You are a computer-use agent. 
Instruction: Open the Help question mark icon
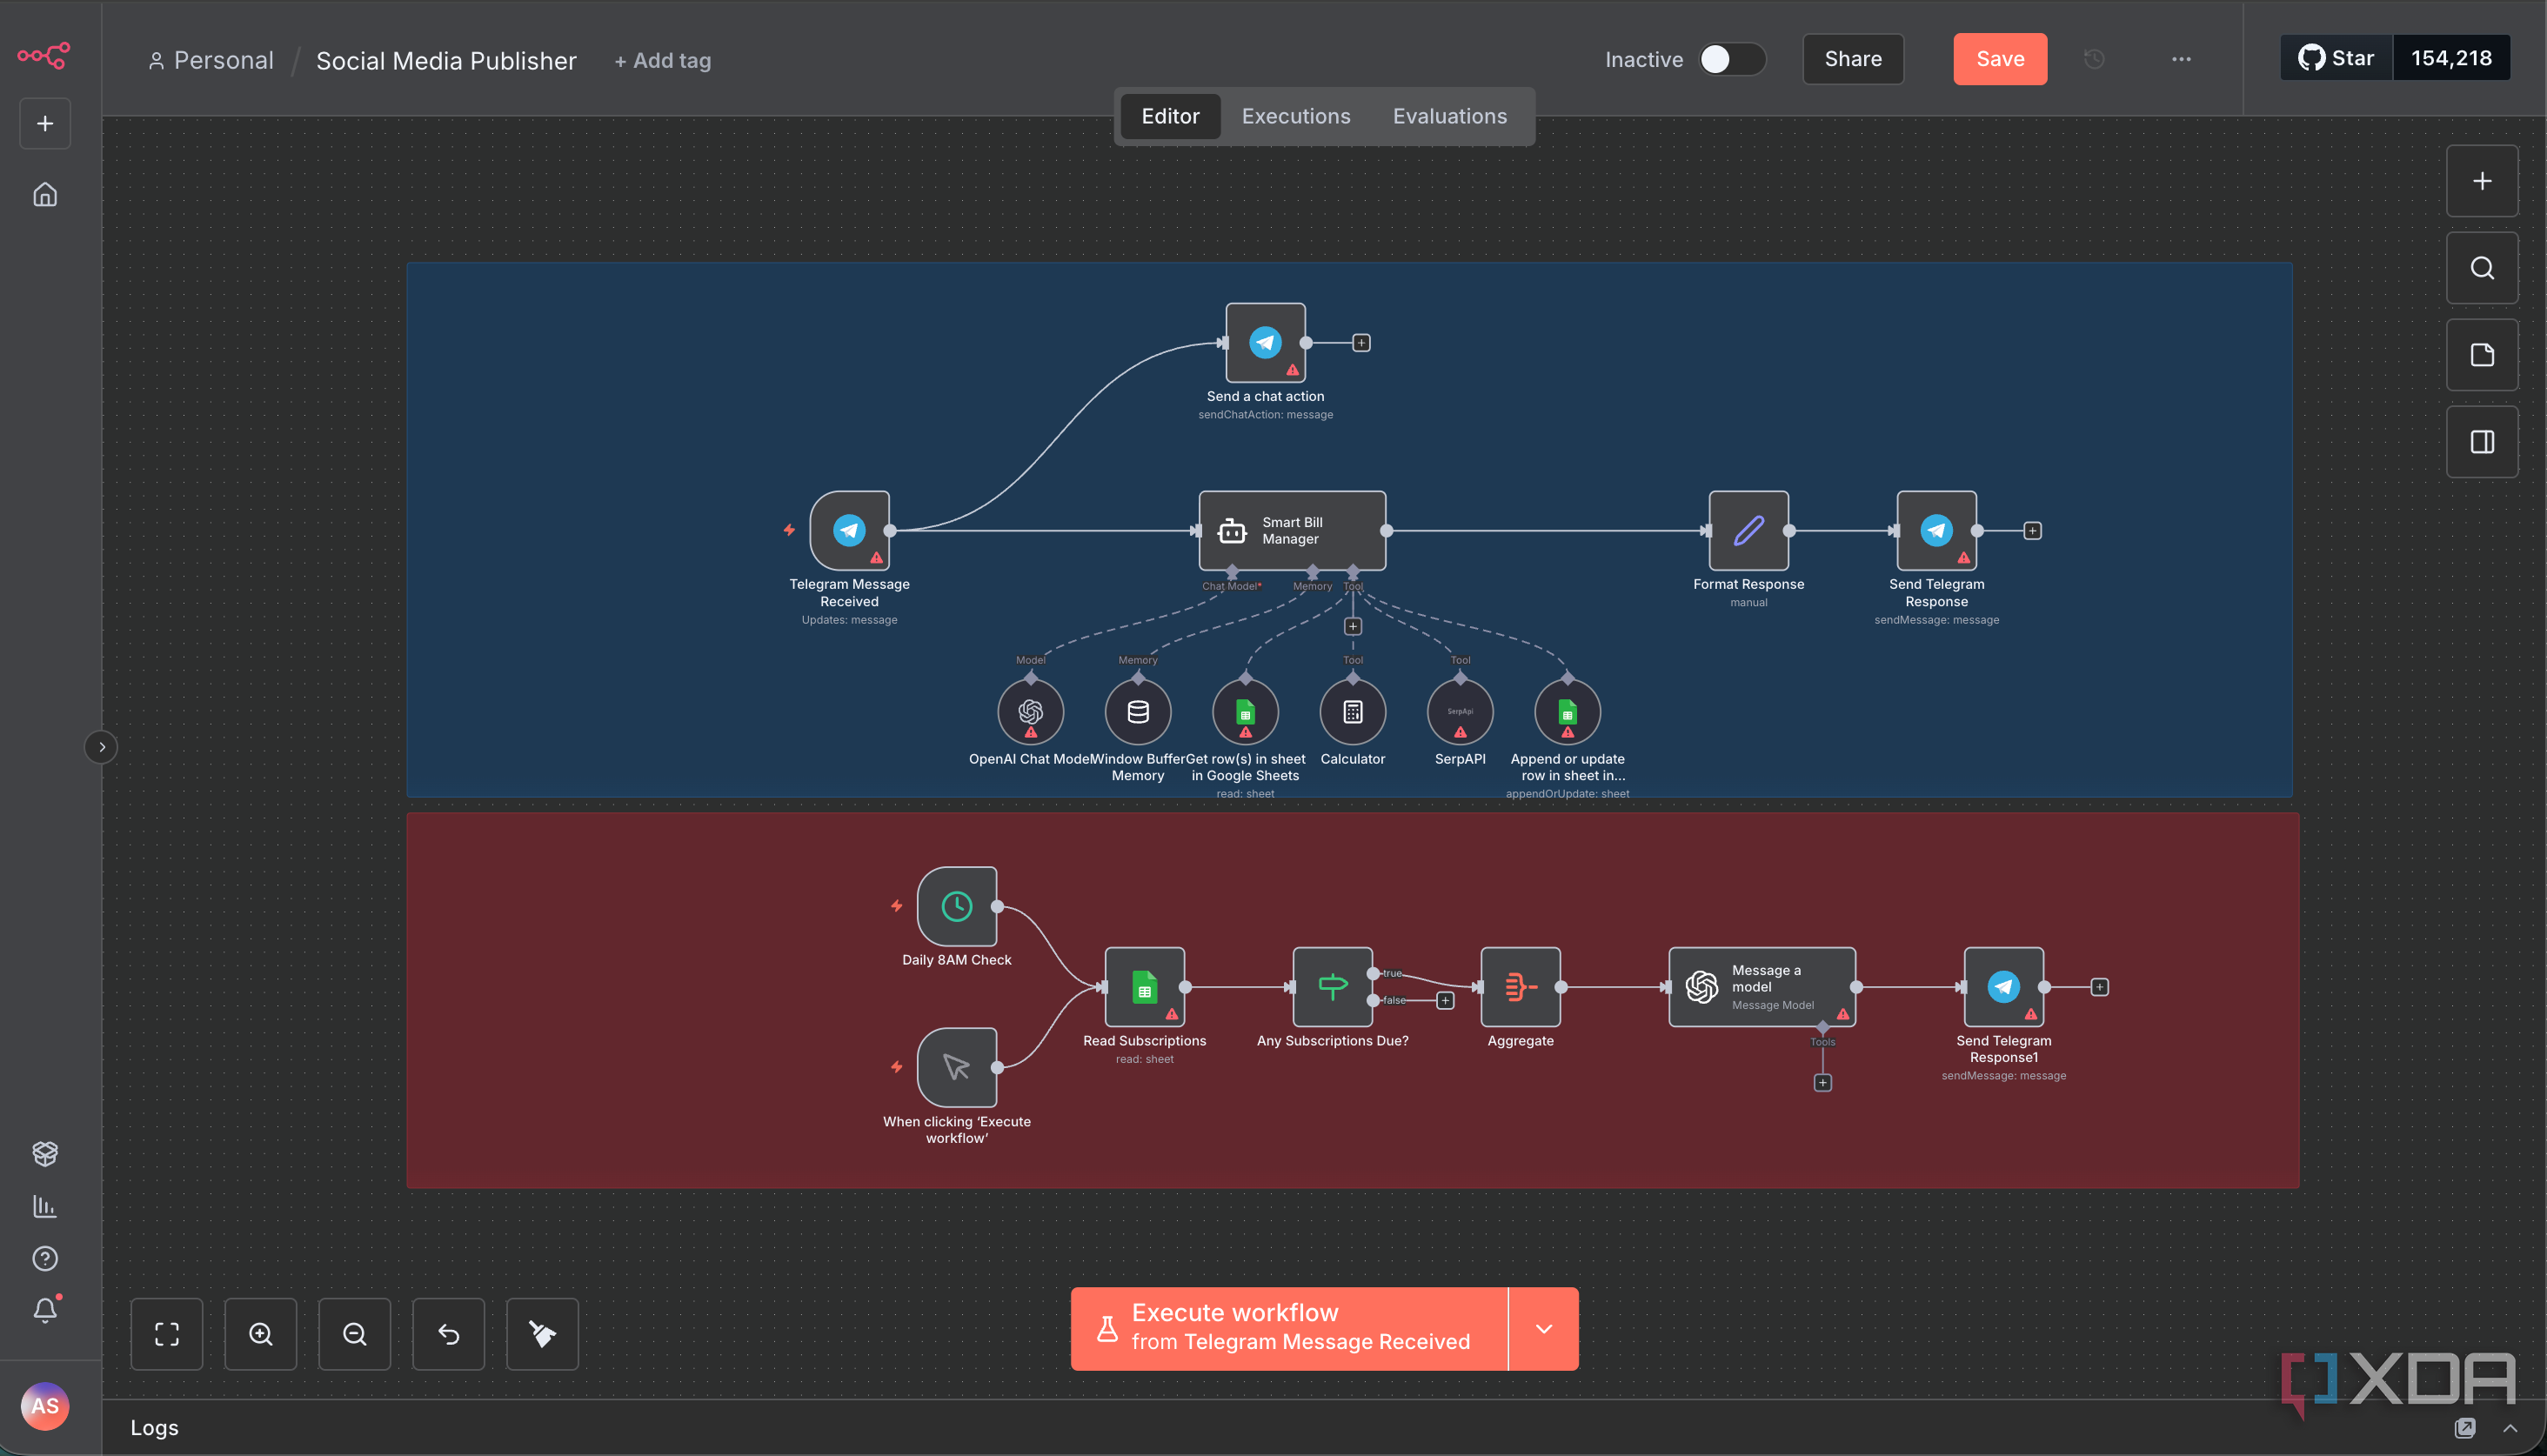click(x=45, y=1258)
